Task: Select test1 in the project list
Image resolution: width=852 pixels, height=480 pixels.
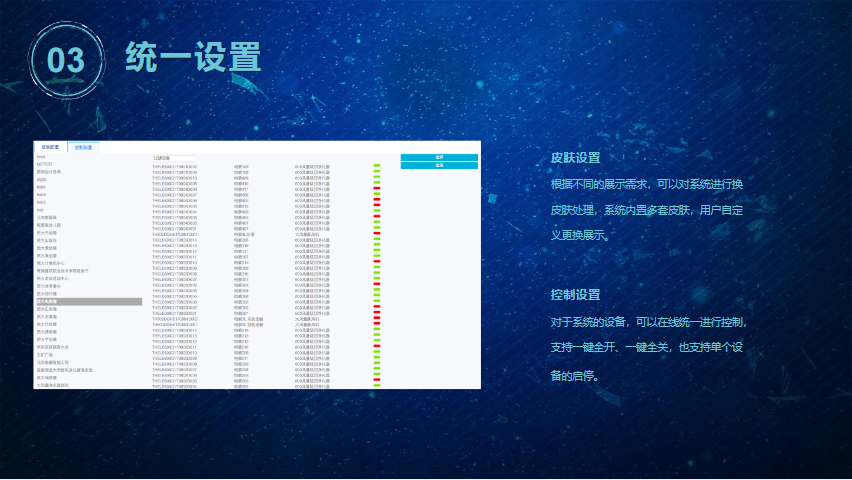Action: [41, 186]
